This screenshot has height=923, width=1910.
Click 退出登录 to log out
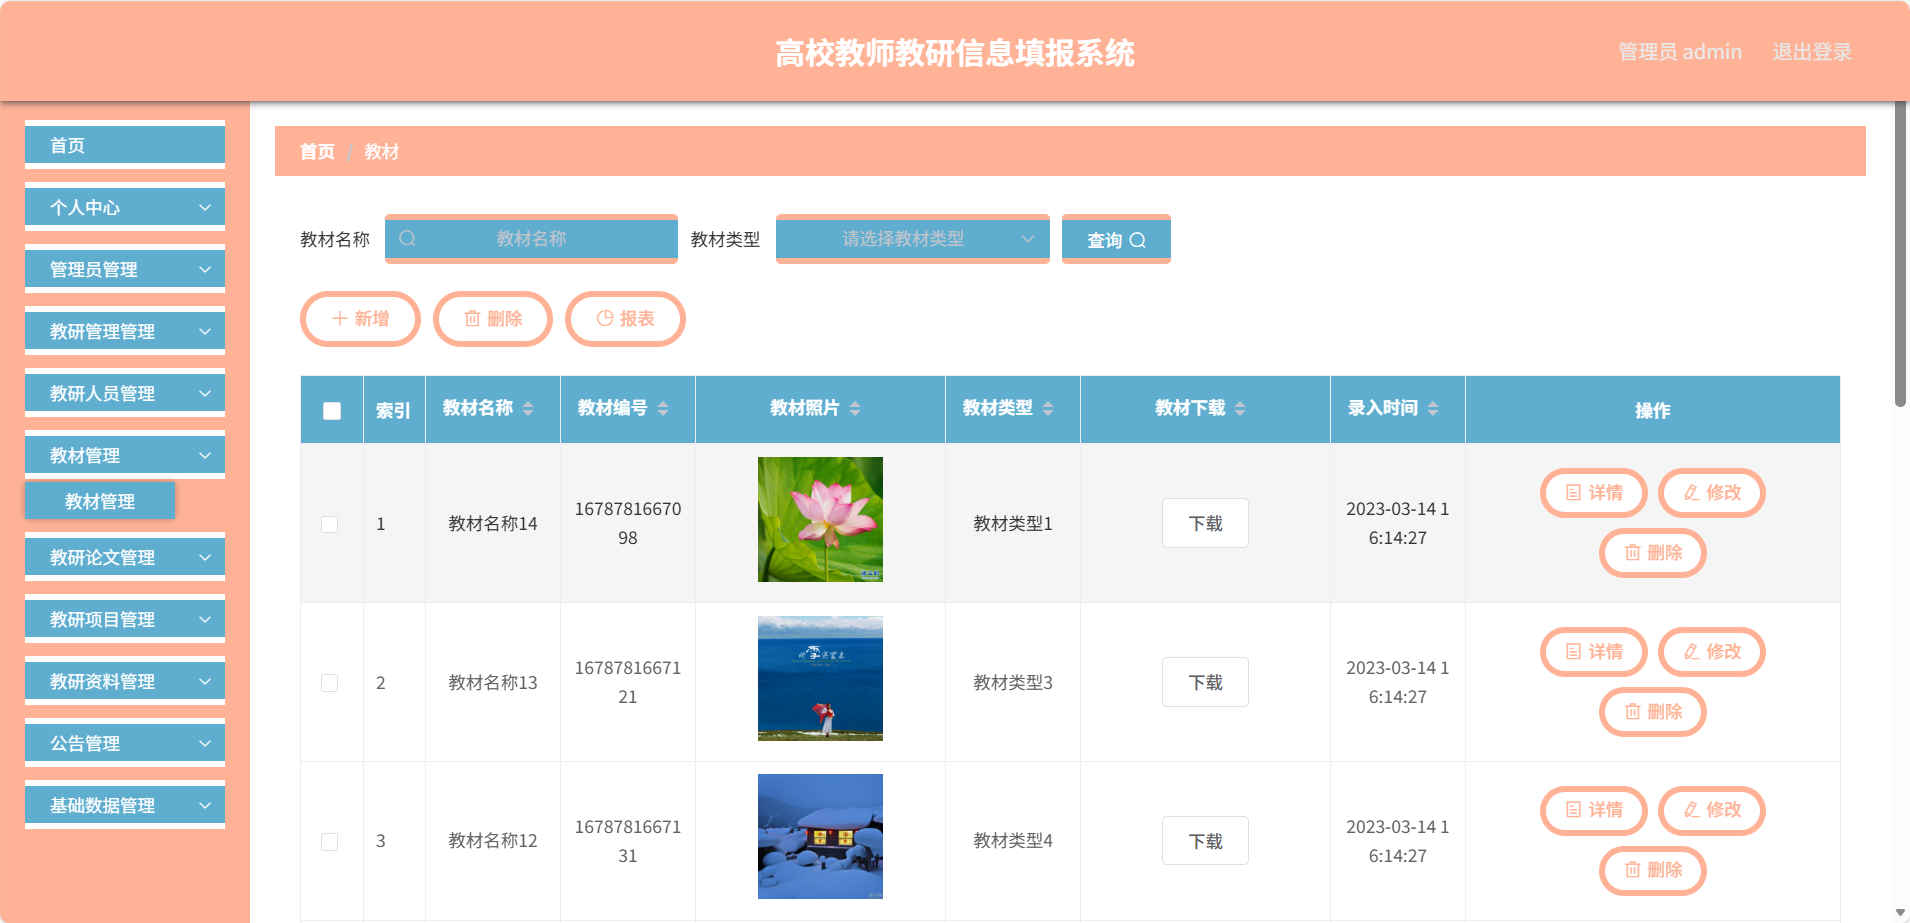1812,52
